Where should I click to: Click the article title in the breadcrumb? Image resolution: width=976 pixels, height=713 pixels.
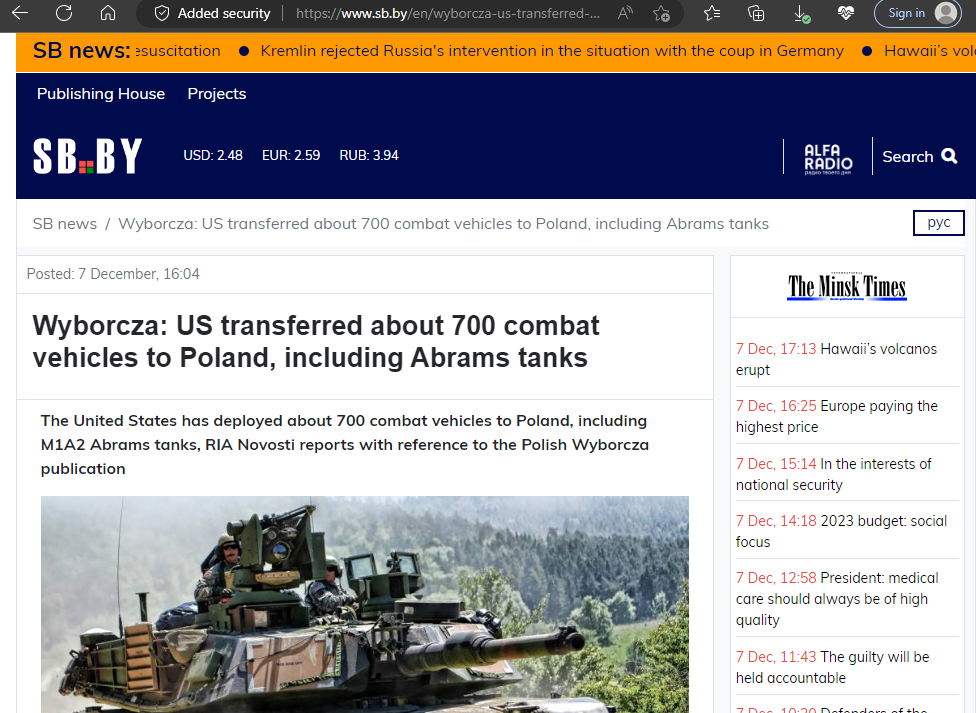[443, 224]
